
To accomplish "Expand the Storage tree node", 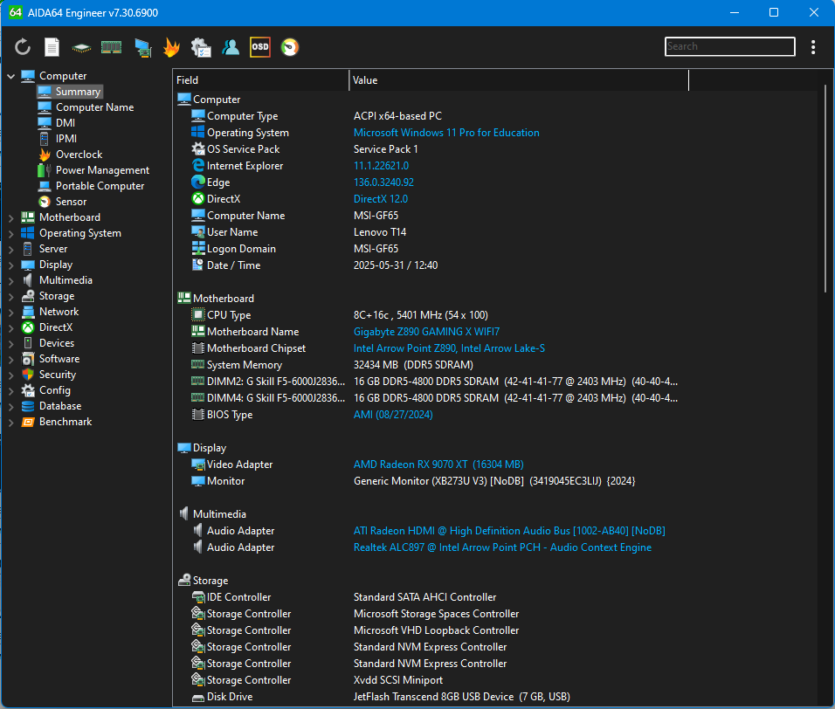I will click(x=11, y=296).
